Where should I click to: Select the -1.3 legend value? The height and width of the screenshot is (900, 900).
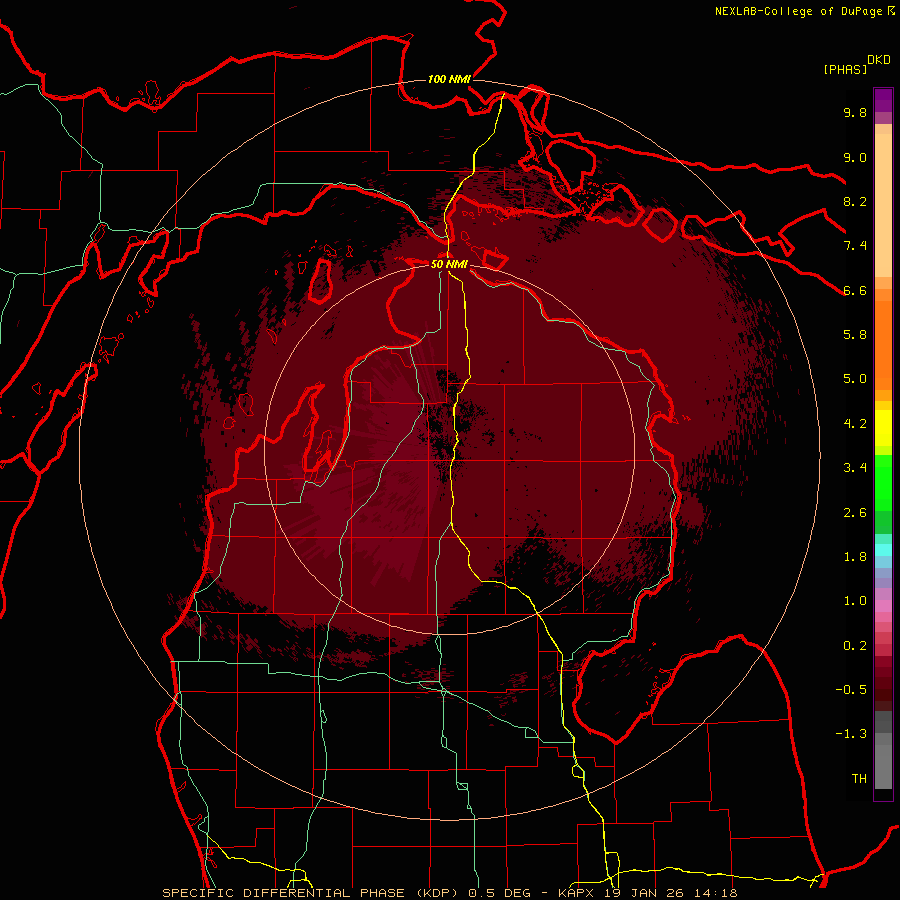tap(851, 734)
